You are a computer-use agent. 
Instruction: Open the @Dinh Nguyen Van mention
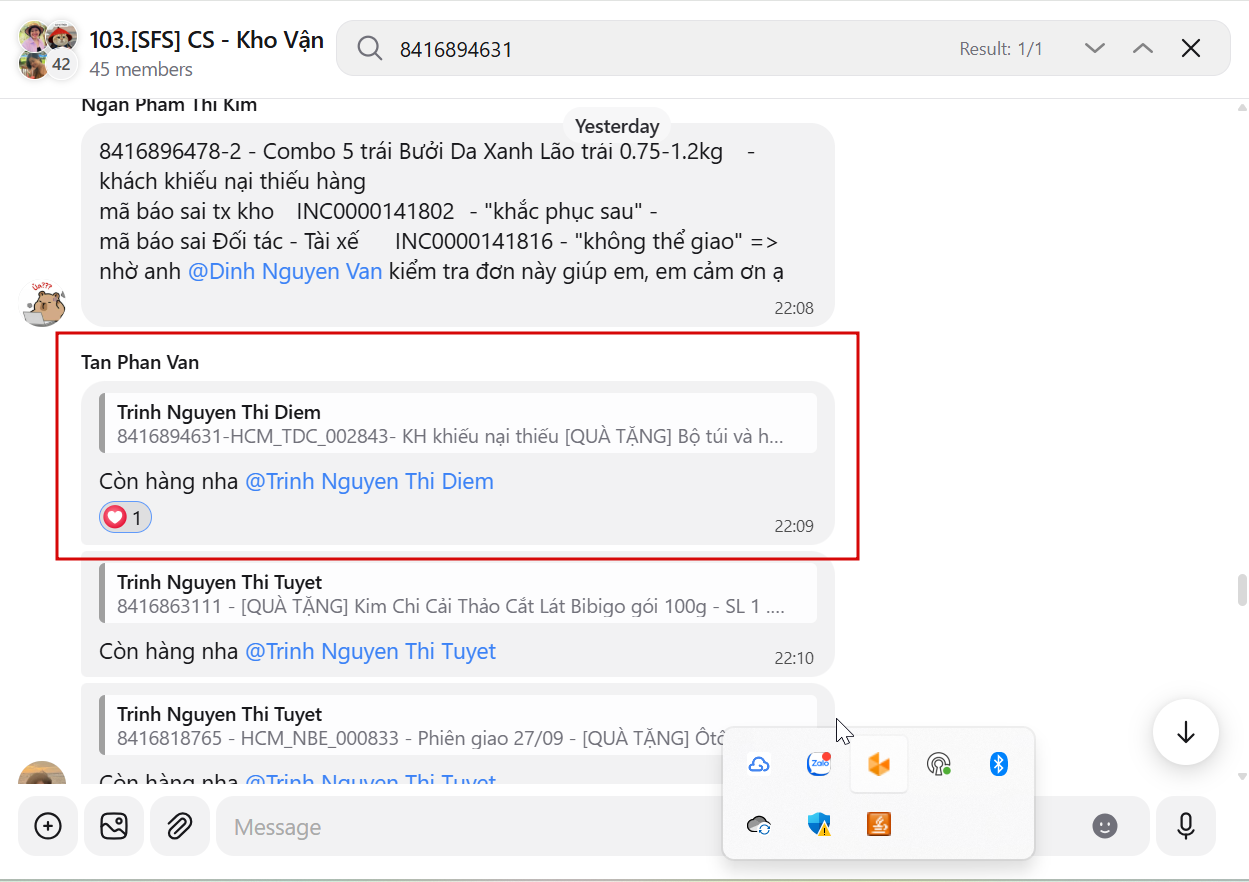[285, 271]
